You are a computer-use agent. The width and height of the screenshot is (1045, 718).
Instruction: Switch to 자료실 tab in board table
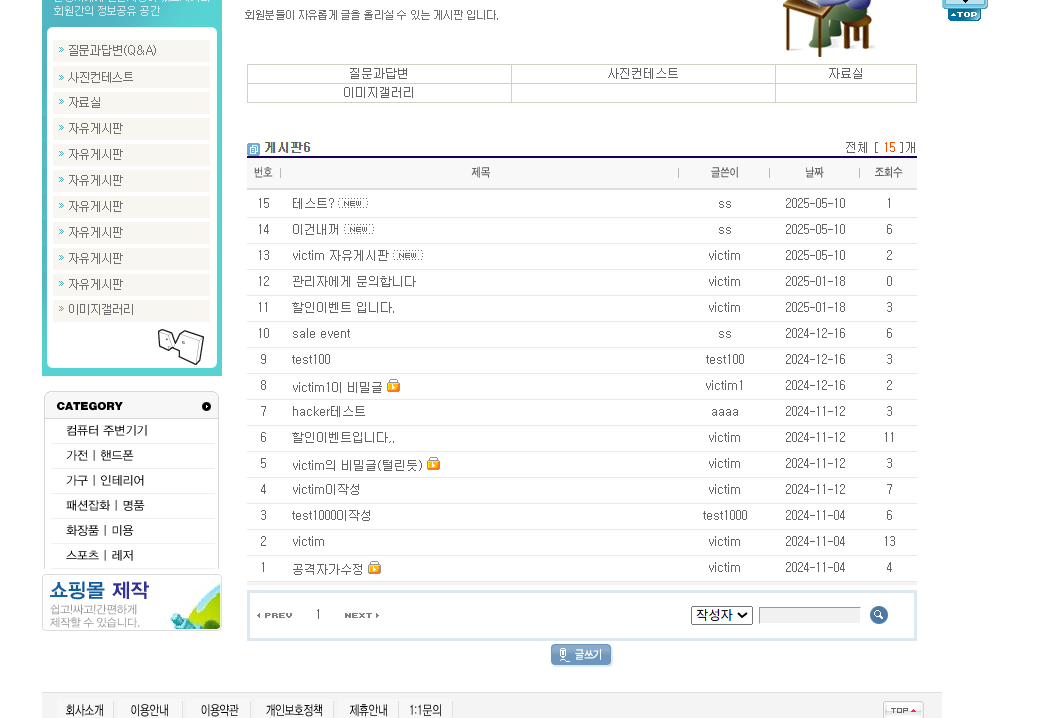tap(846, 74)
